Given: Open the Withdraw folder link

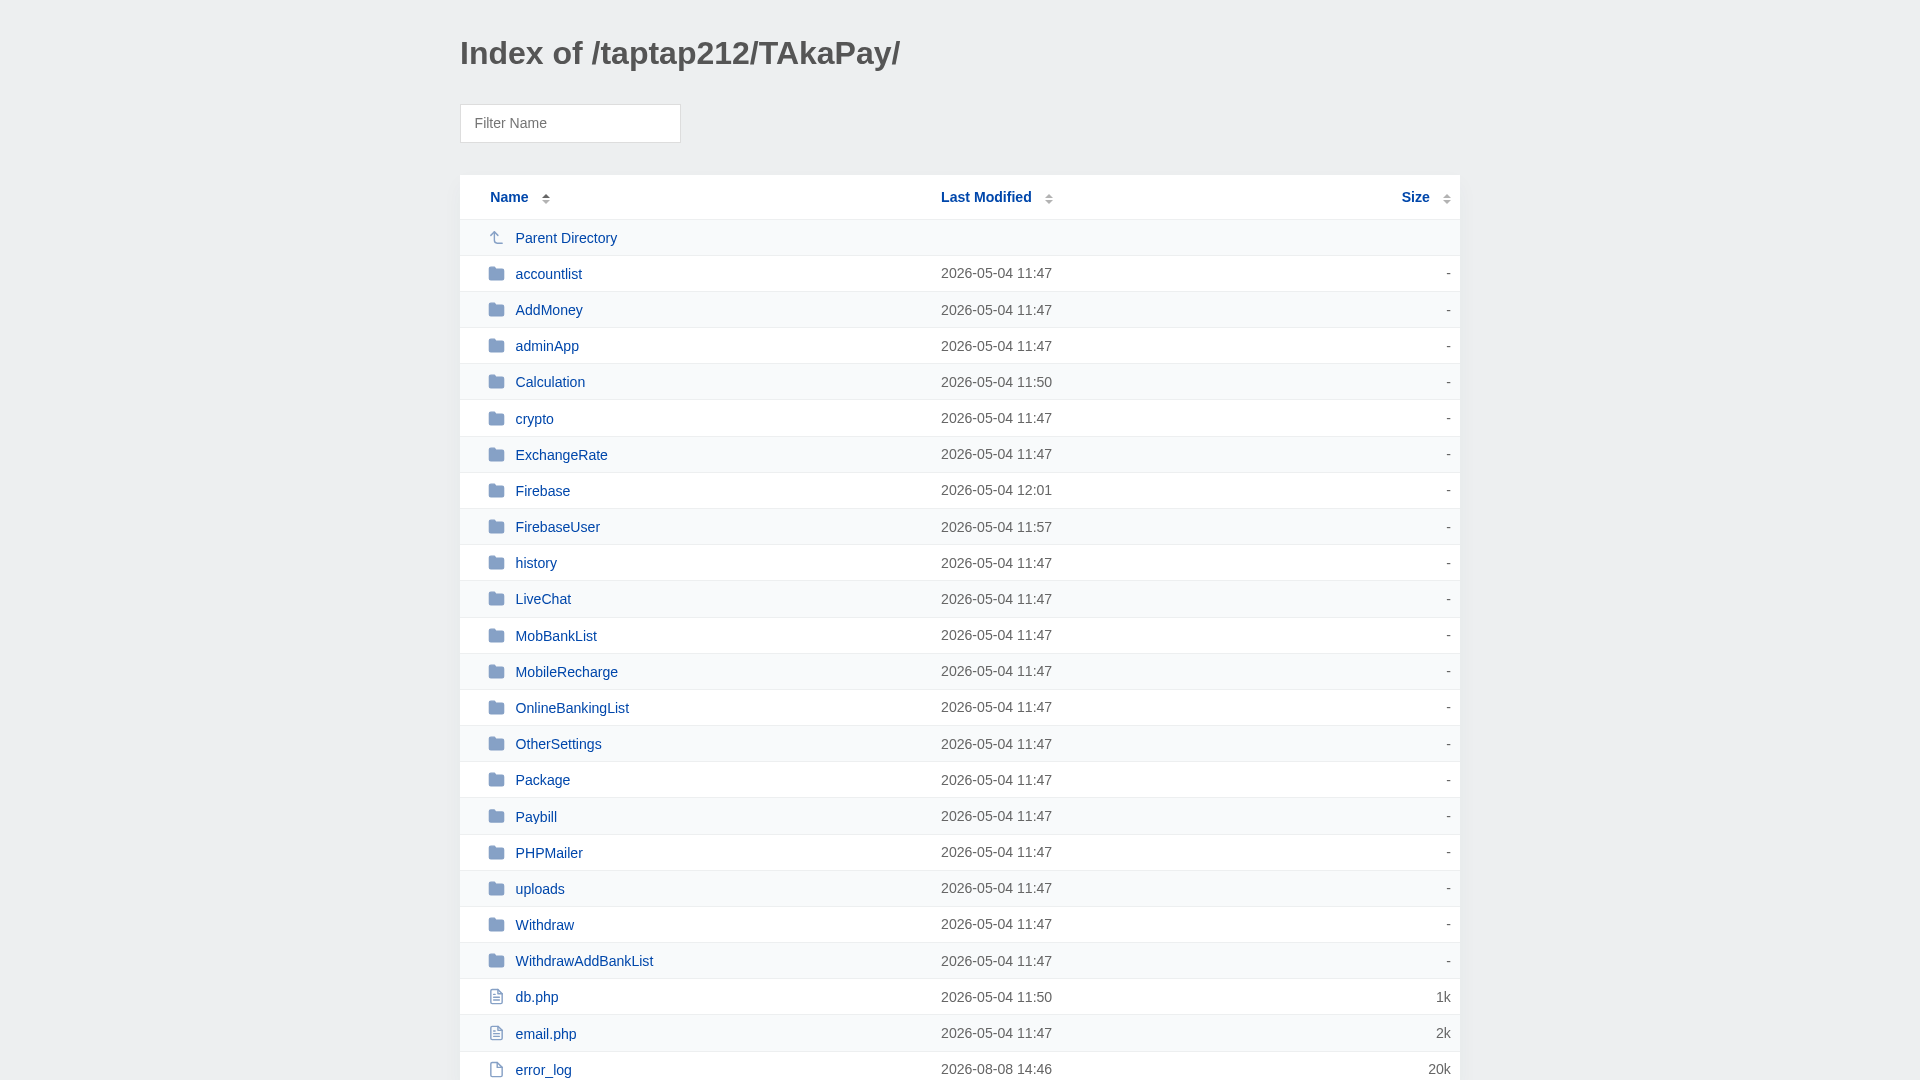Looking at the screenshot, I should (x=545, y=925).
